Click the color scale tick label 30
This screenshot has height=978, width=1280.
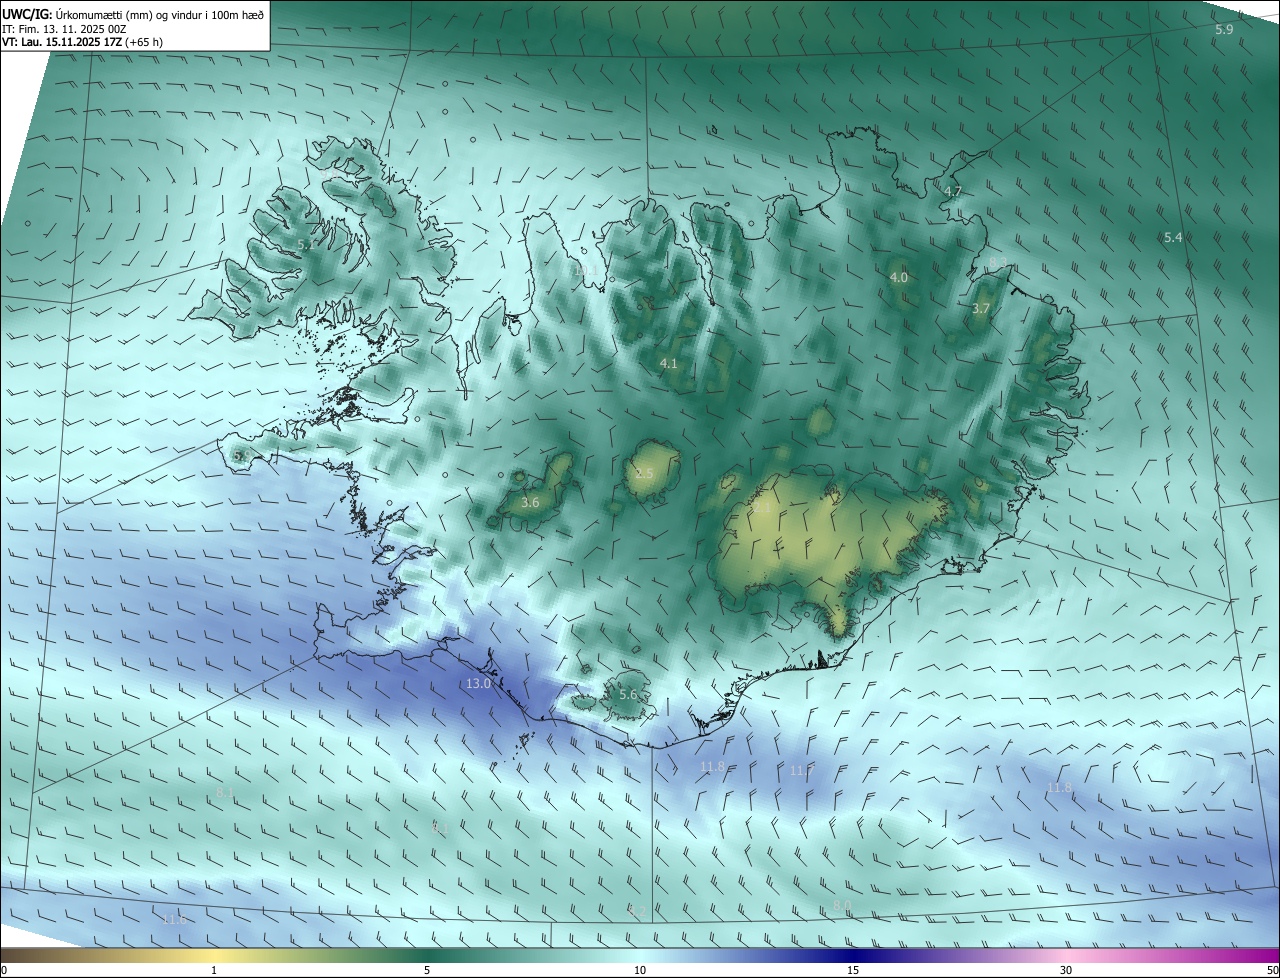click(x=1066, y=970)
